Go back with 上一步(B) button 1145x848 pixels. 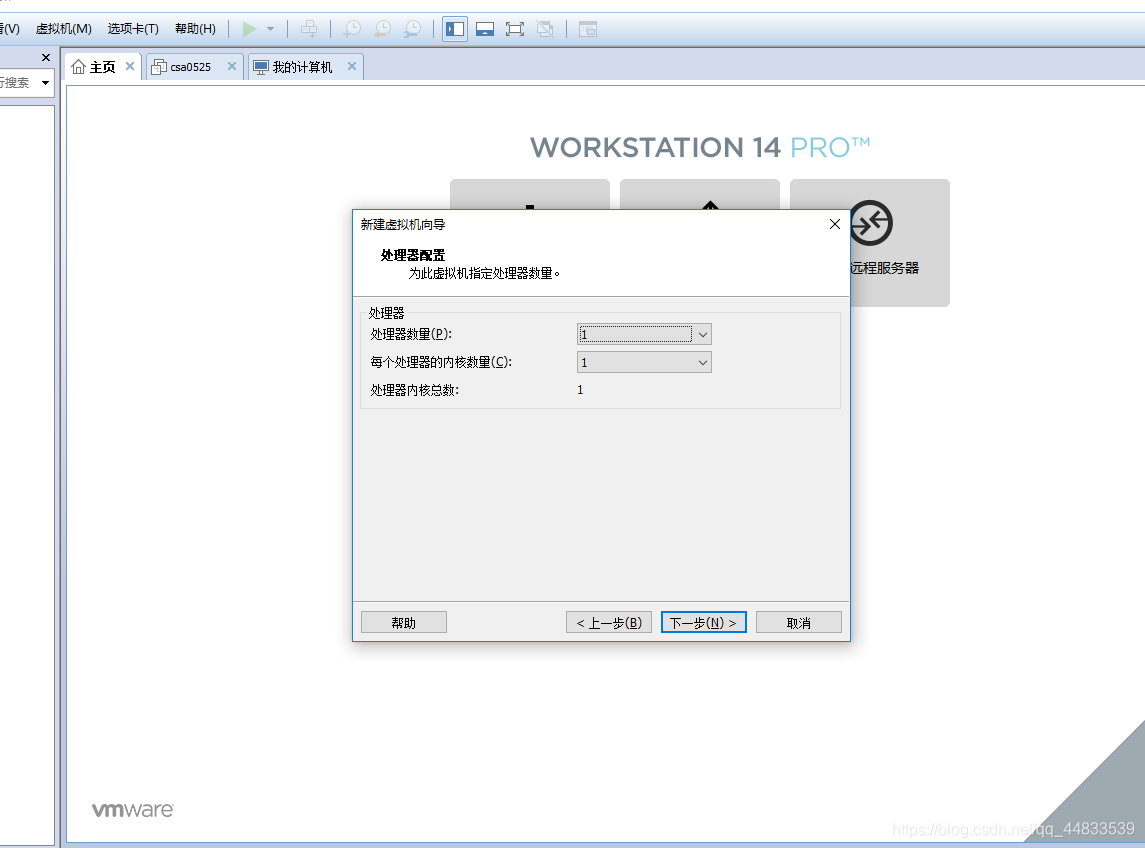click(609, 622)
